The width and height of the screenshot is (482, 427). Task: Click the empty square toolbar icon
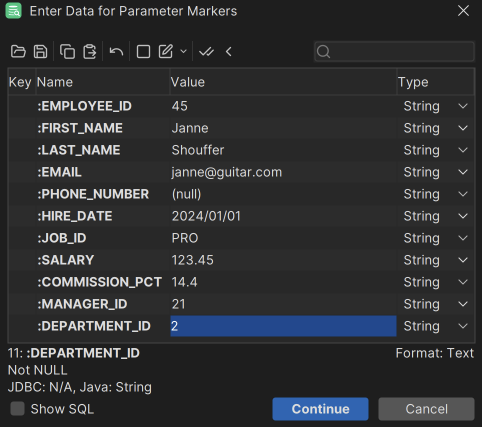[x=143, y=52]
